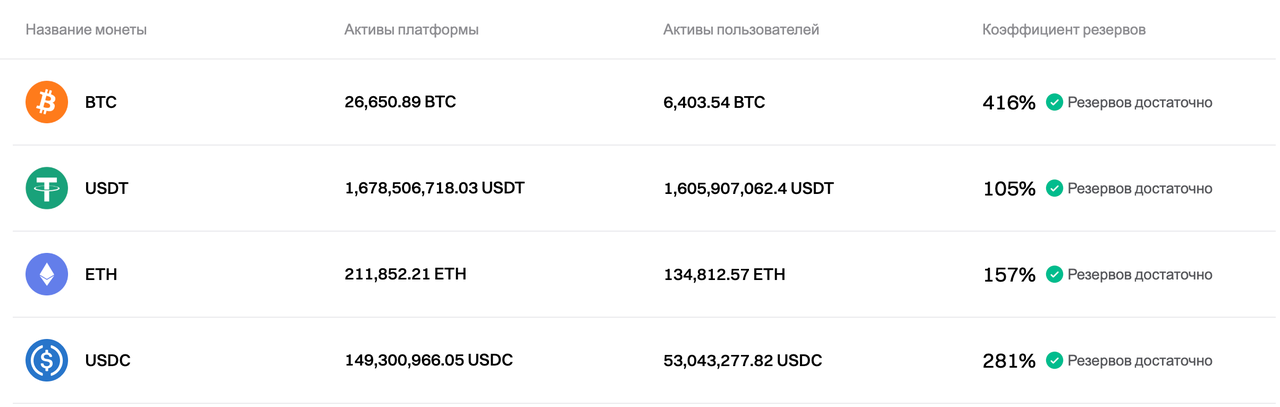Click the green Tether USDT icon
This screenshot has height=407, width=1280.
coord(46,188)
